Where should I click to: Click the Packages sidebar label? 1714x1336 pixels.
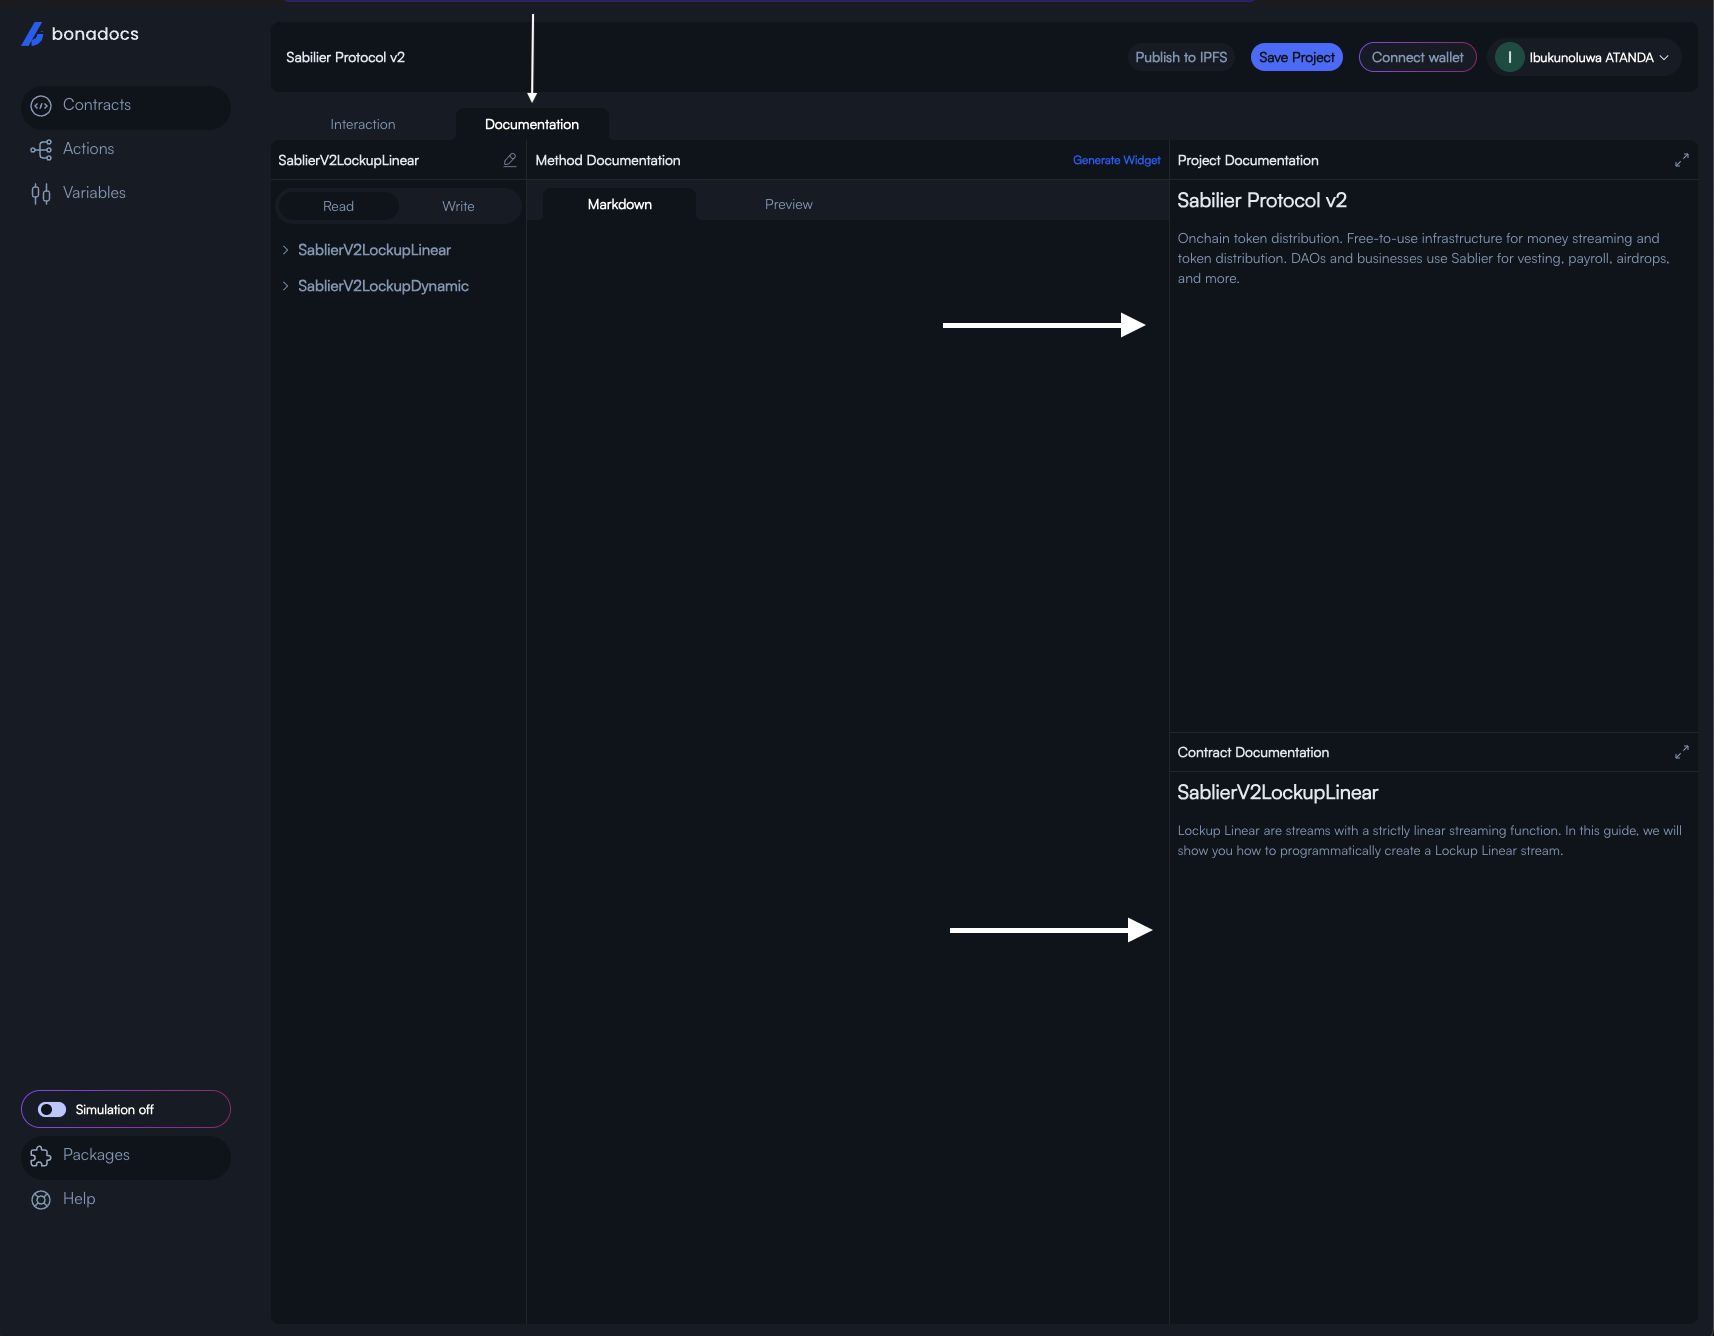click(x=97, y=1155)
